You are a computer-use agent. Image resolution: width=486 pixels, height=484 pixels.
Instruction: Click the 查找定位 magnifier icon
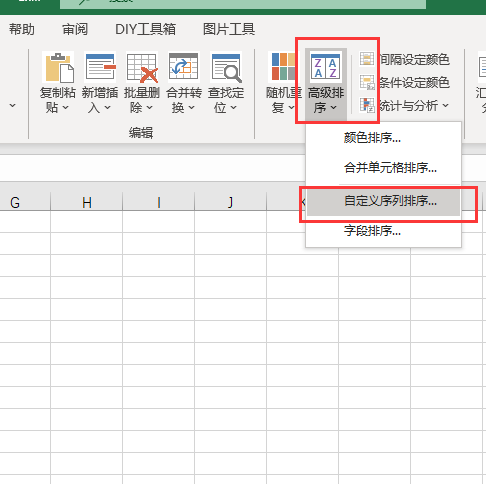[226, 67]
